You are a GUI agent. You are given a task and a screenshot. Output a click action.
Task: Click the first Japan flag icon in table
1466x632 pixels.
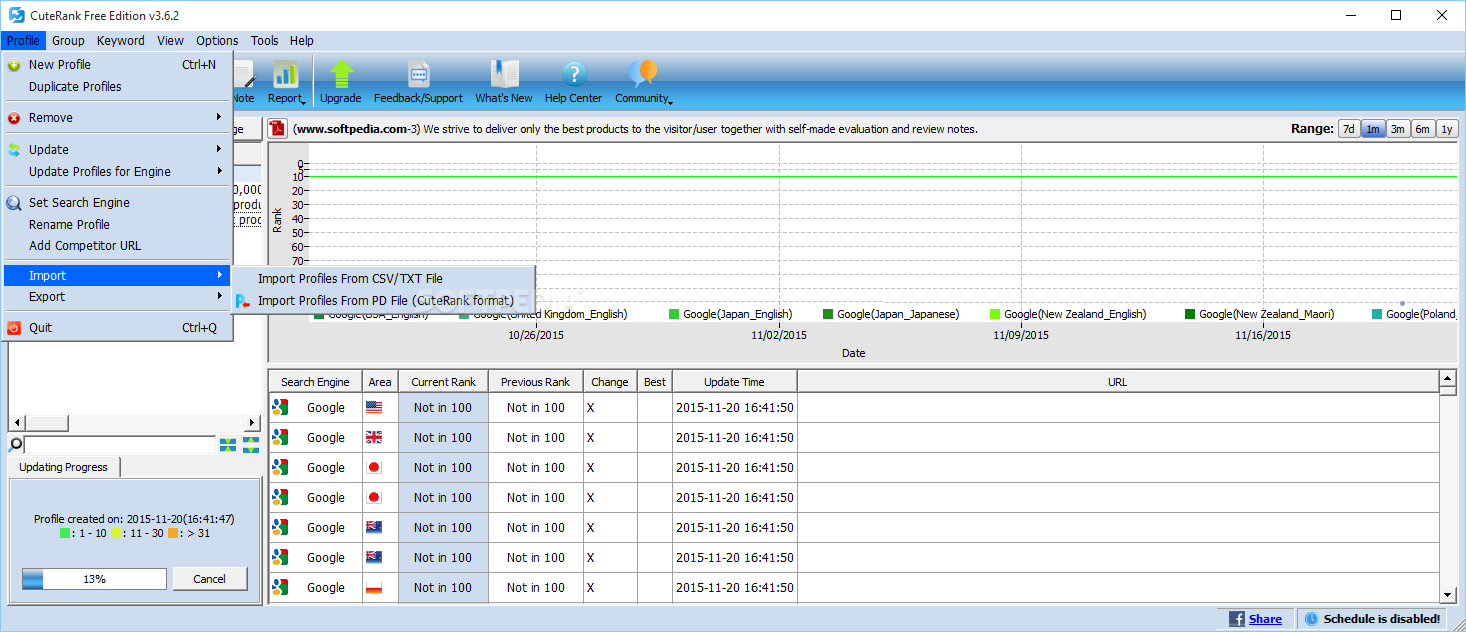coord(374,467)
